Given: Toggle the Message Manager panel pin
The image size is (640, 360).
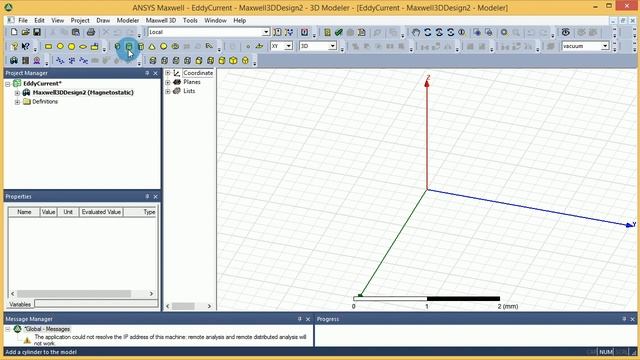Looking at the screenshot, I should (x=299, y=319).
